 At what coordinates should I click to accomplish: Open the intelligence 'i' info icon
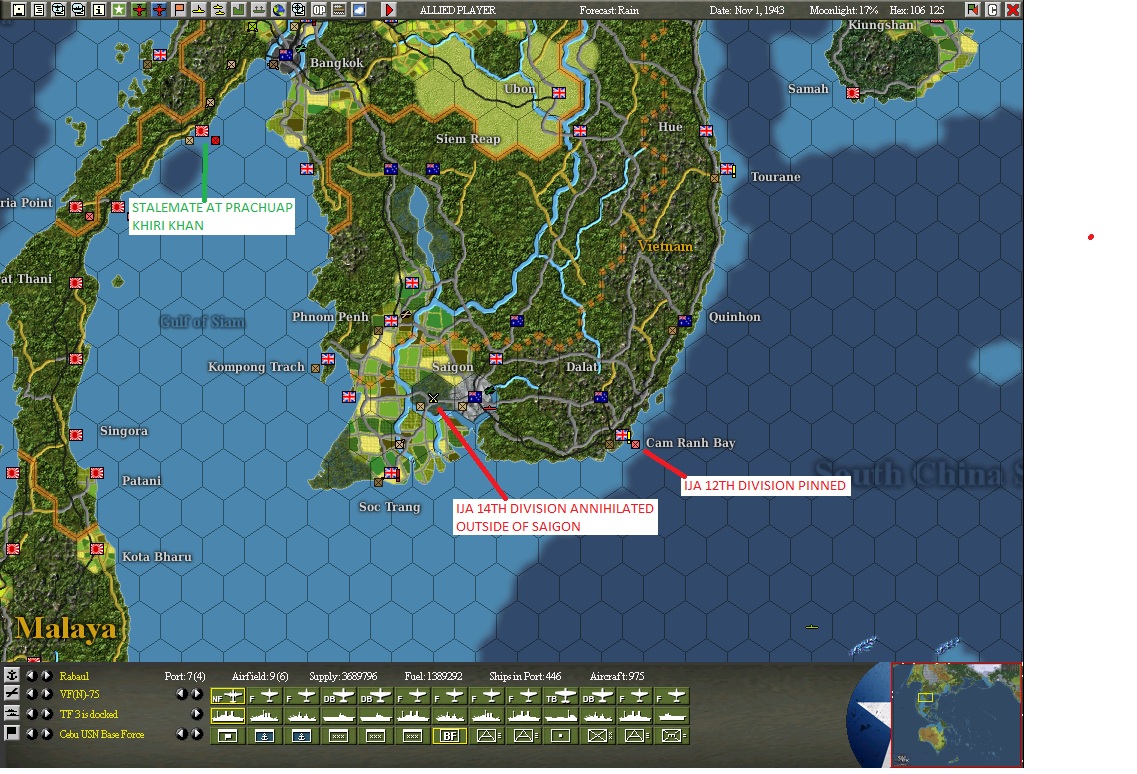click(99, 9)
